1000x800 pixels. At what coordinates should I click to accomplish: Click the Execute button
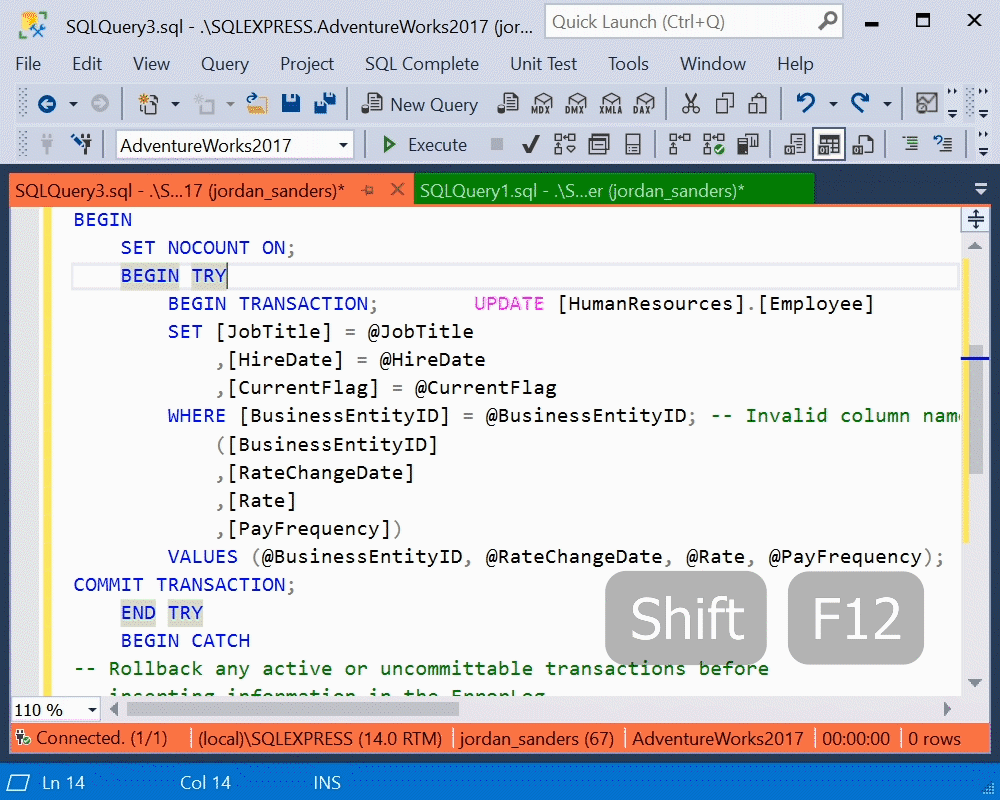tap(424, 145)
